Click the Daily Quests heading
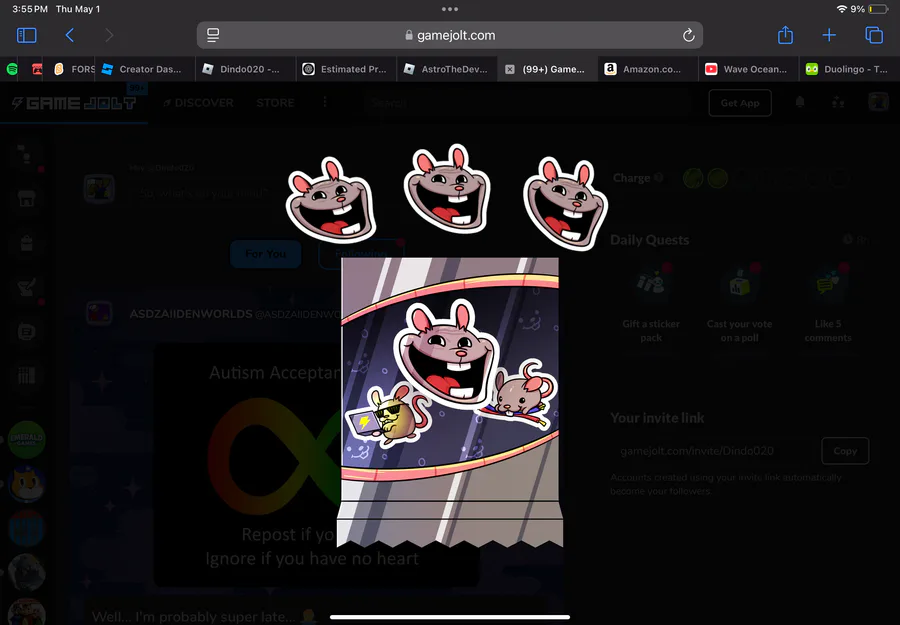The image size is (900, 625). coord(649,240)
